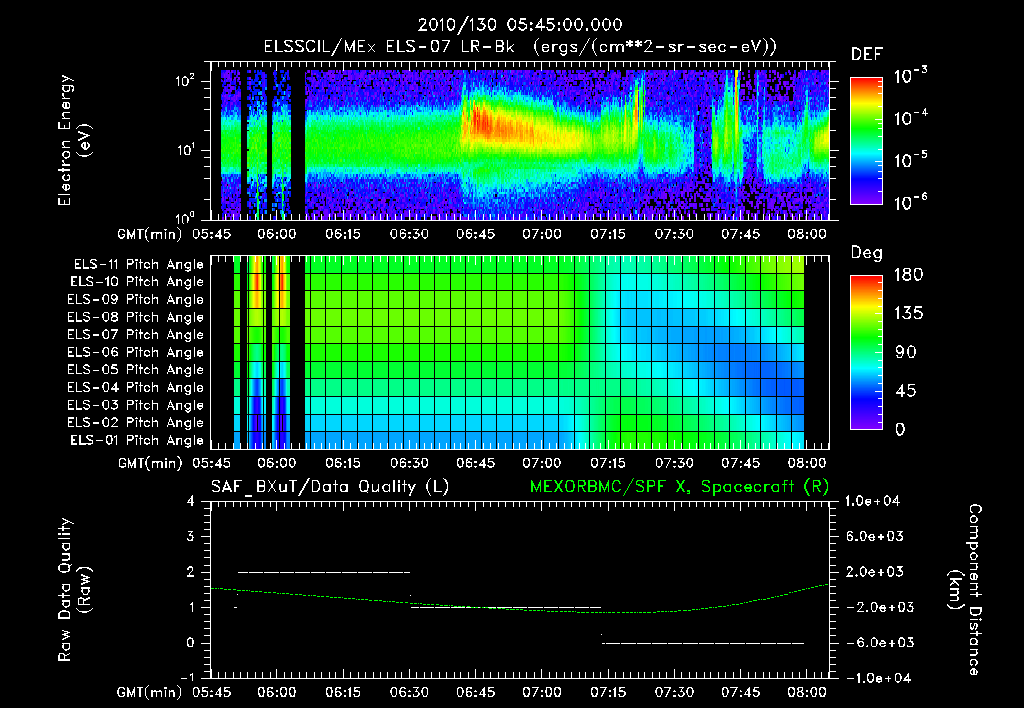The height and width of the screenshot is (708, 1024).
Task: Click the white quality-0 line segment
Action: tap(703, 643)
